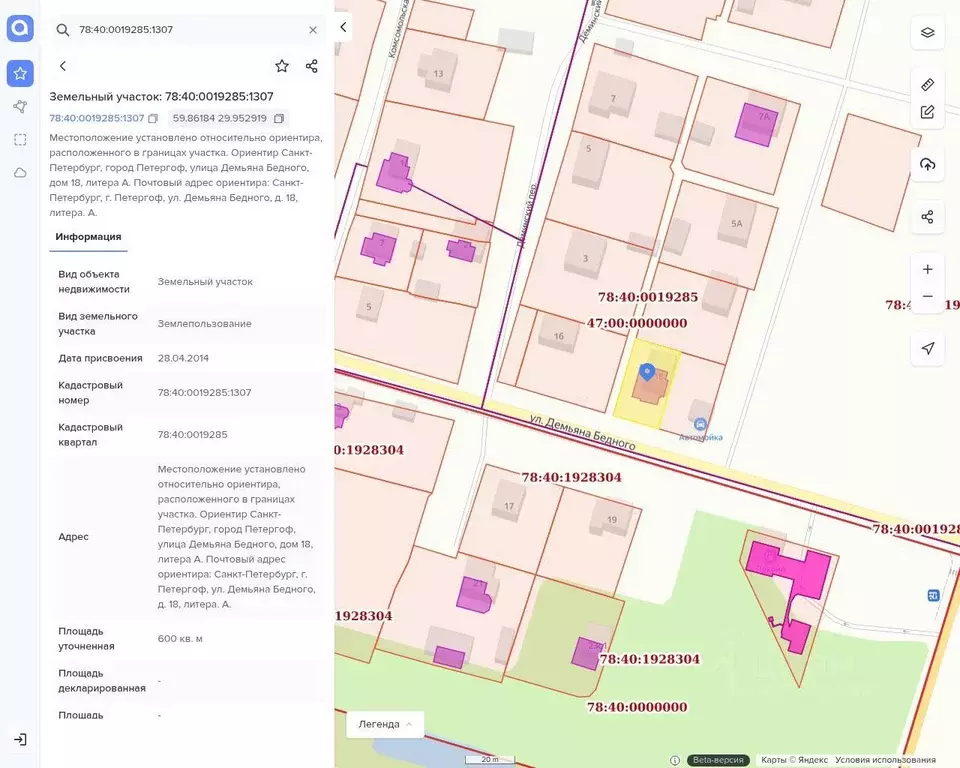
Task: Open favorites section in left sidebar
Action: click(20, 73)
